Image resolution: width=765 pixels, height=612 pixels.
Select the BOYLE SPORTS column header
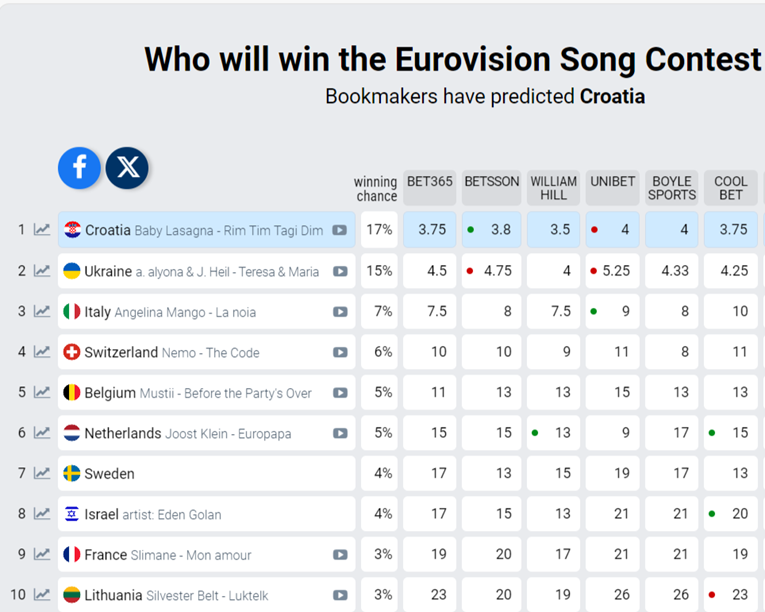(x=672, y=188)
